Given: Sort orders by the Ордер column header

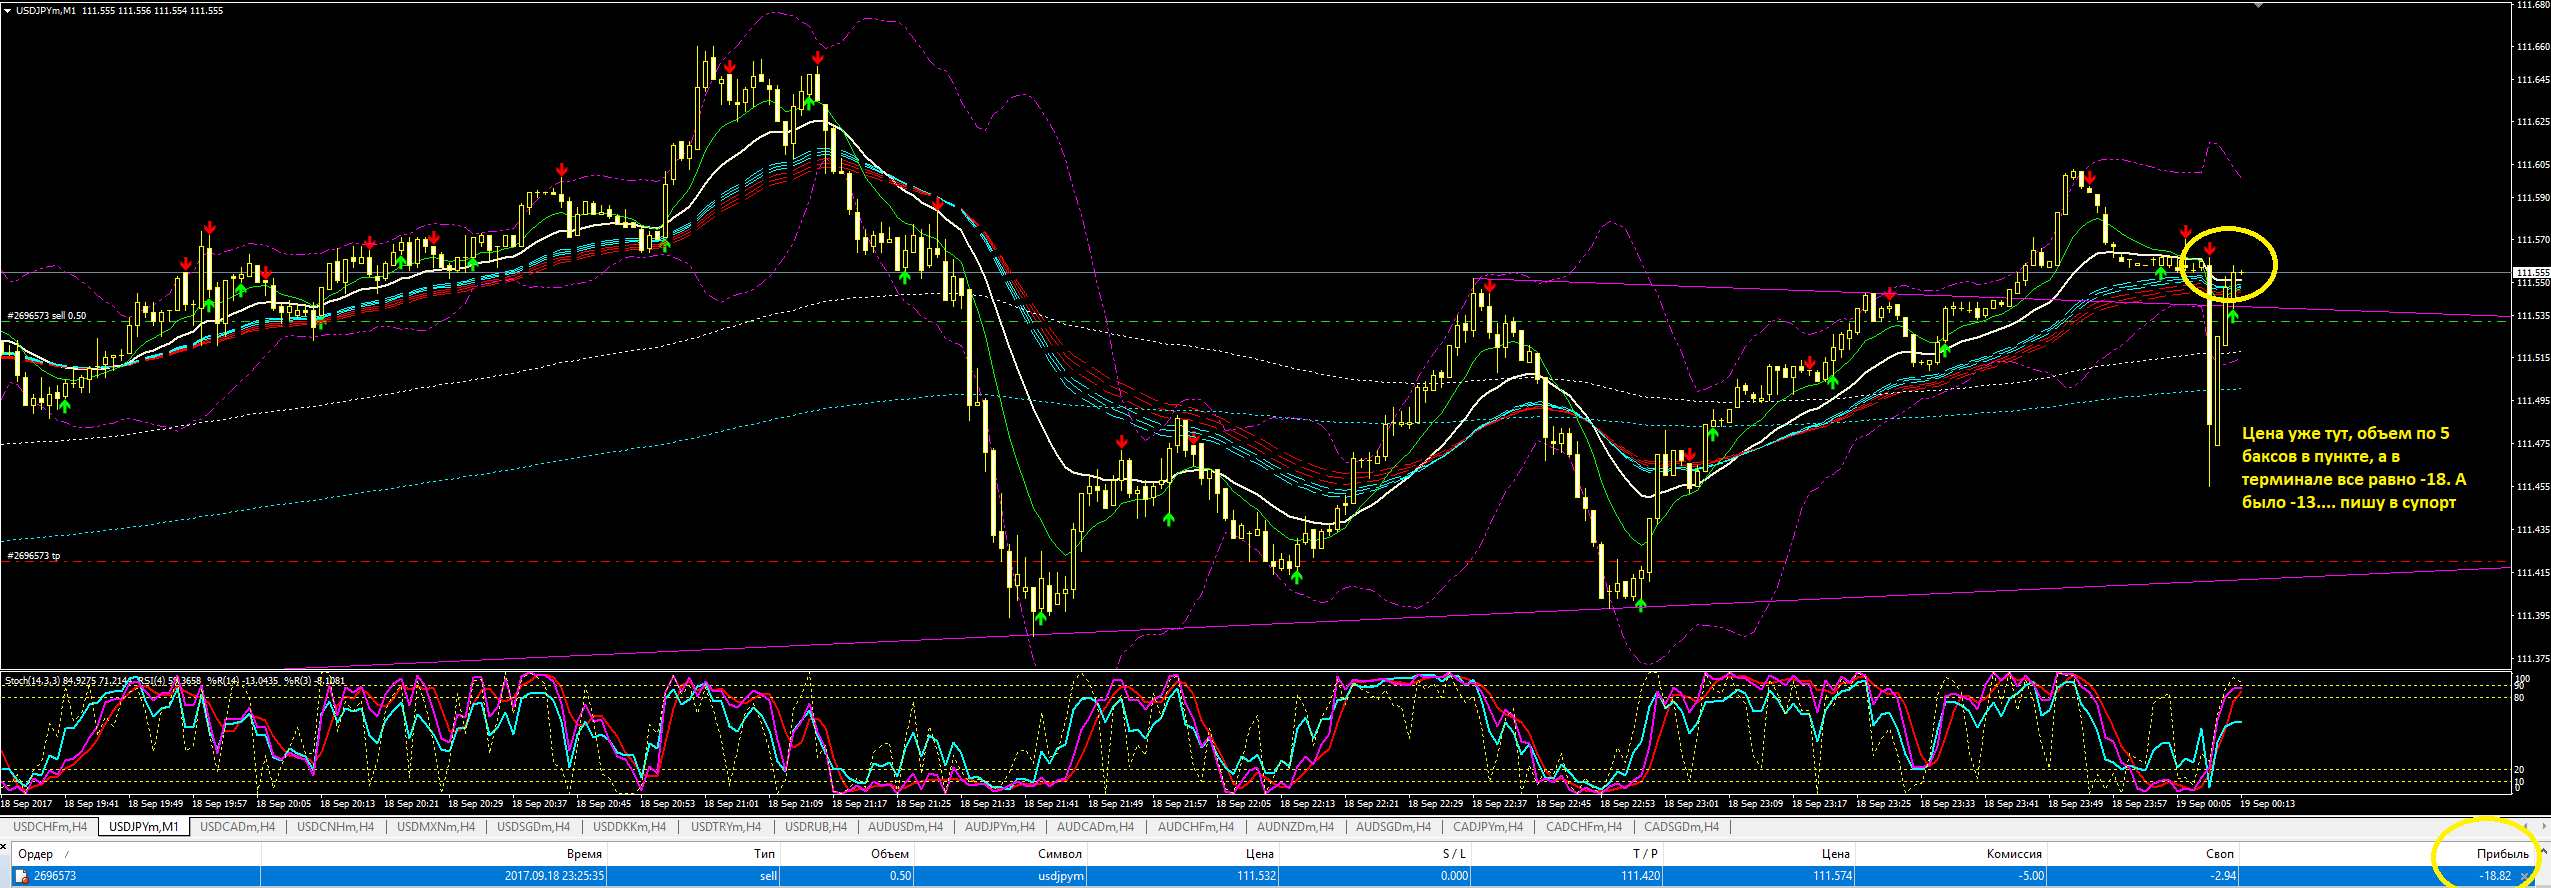Looking at the screenshot, I should click(x=36, y=854).
